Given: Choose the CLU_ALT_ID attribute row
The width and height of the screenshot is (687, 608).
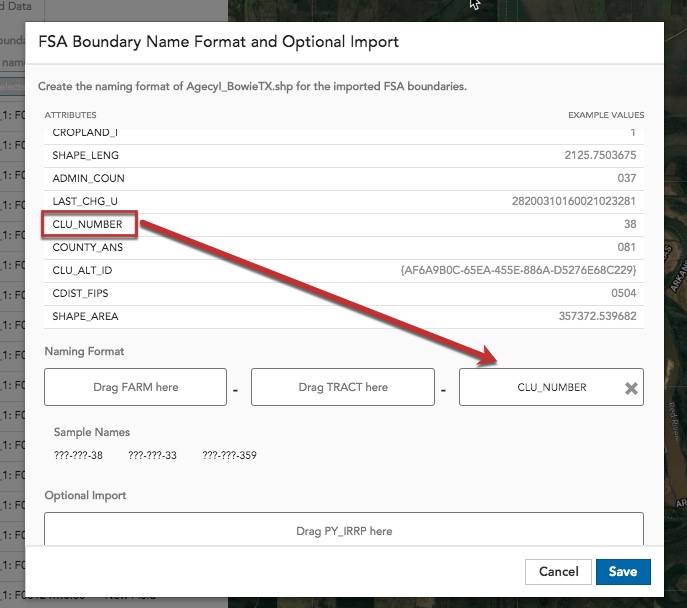Looking at the screenshot, I should tap(83, 270).
